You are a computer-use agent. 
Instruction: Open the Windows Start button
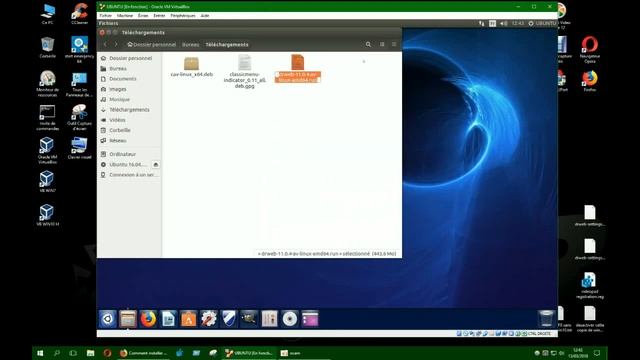pyautogui.click(x=40, y=353)
